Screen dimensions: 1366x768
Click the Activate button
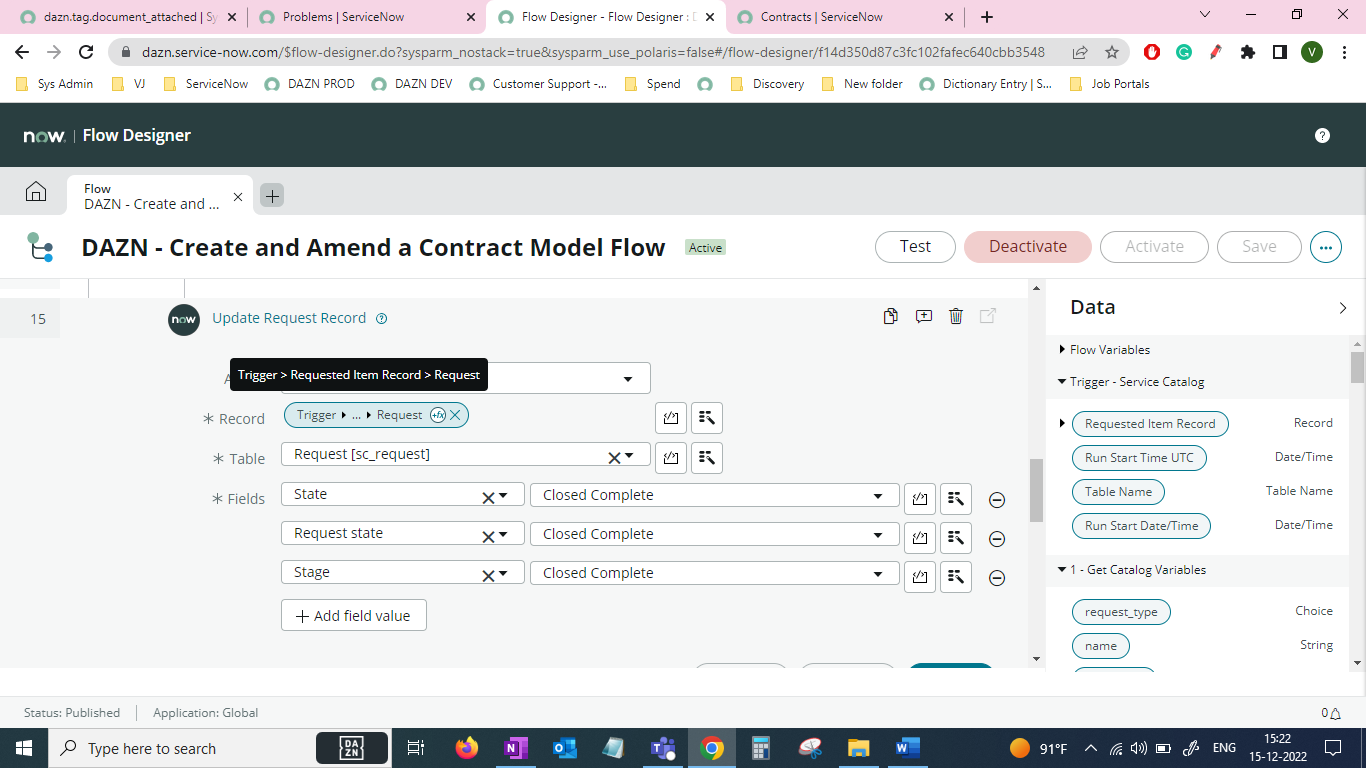click(1154, 247)
